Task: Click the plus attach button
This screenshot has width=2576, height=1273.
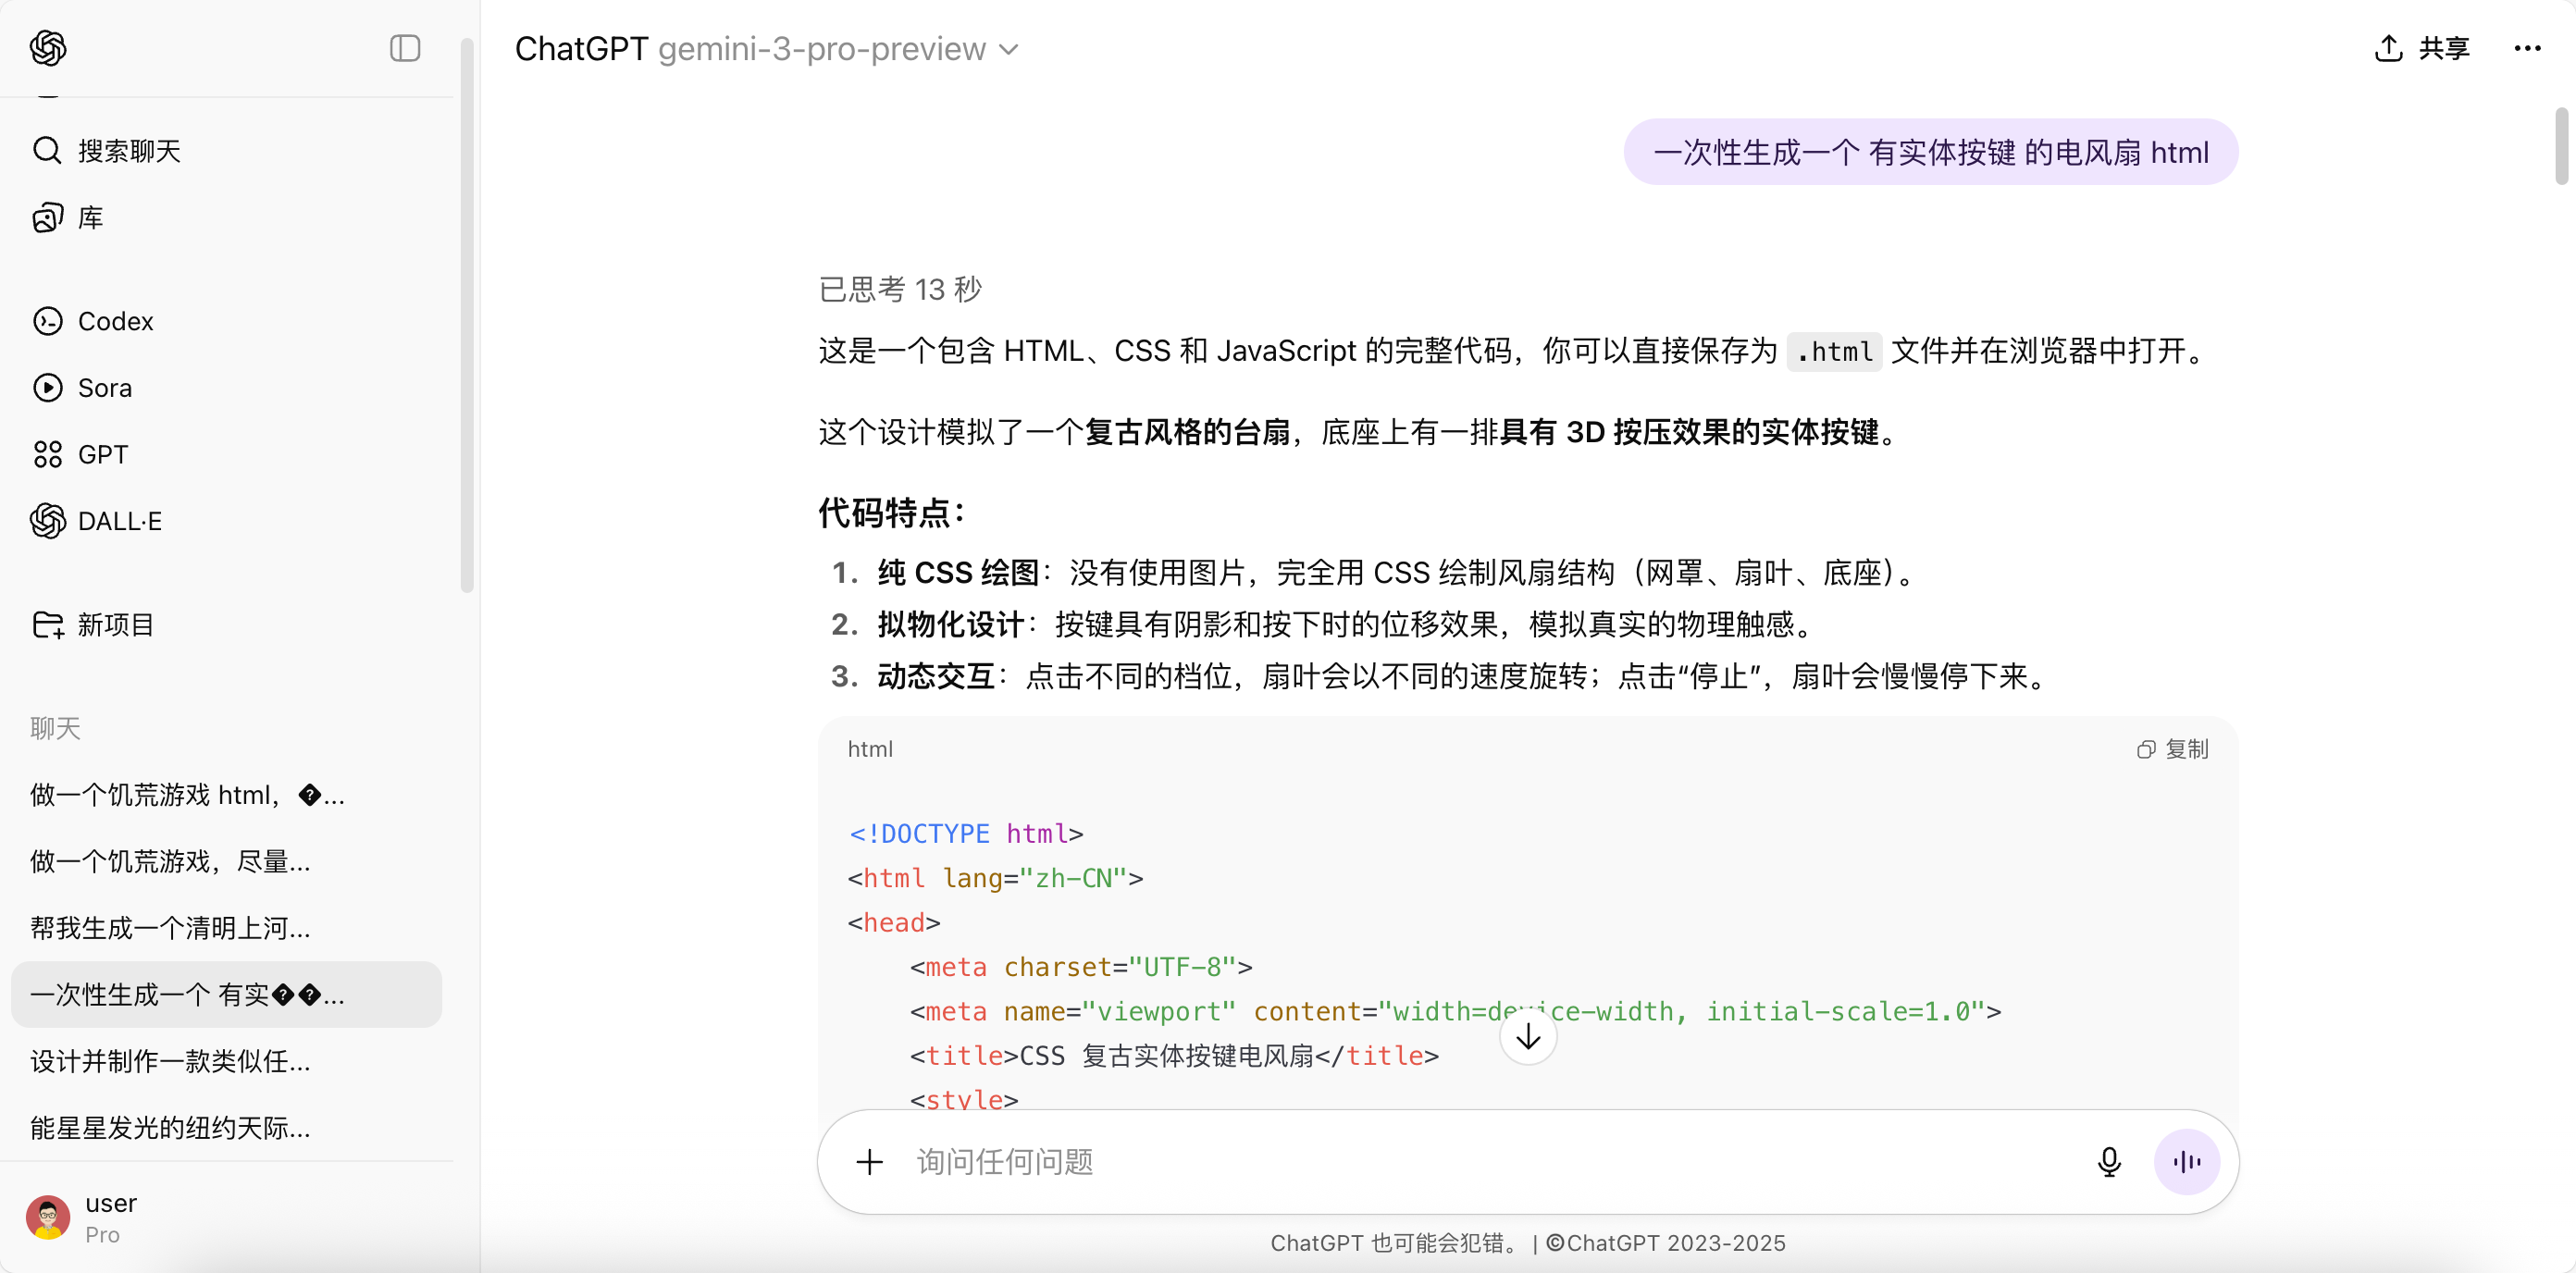Action: (x=869, y=1162)
